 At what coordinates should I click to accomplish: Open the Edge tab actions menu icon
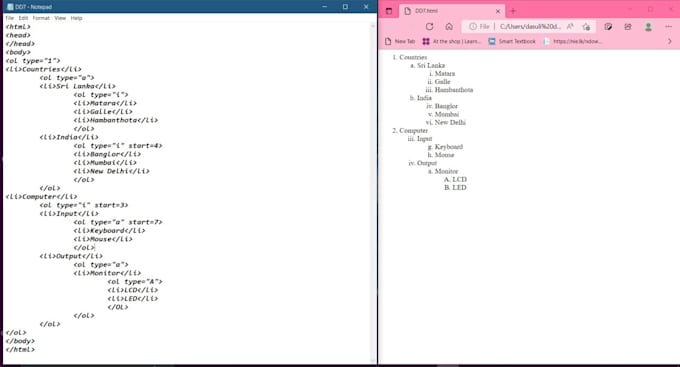tap(389, 11)
